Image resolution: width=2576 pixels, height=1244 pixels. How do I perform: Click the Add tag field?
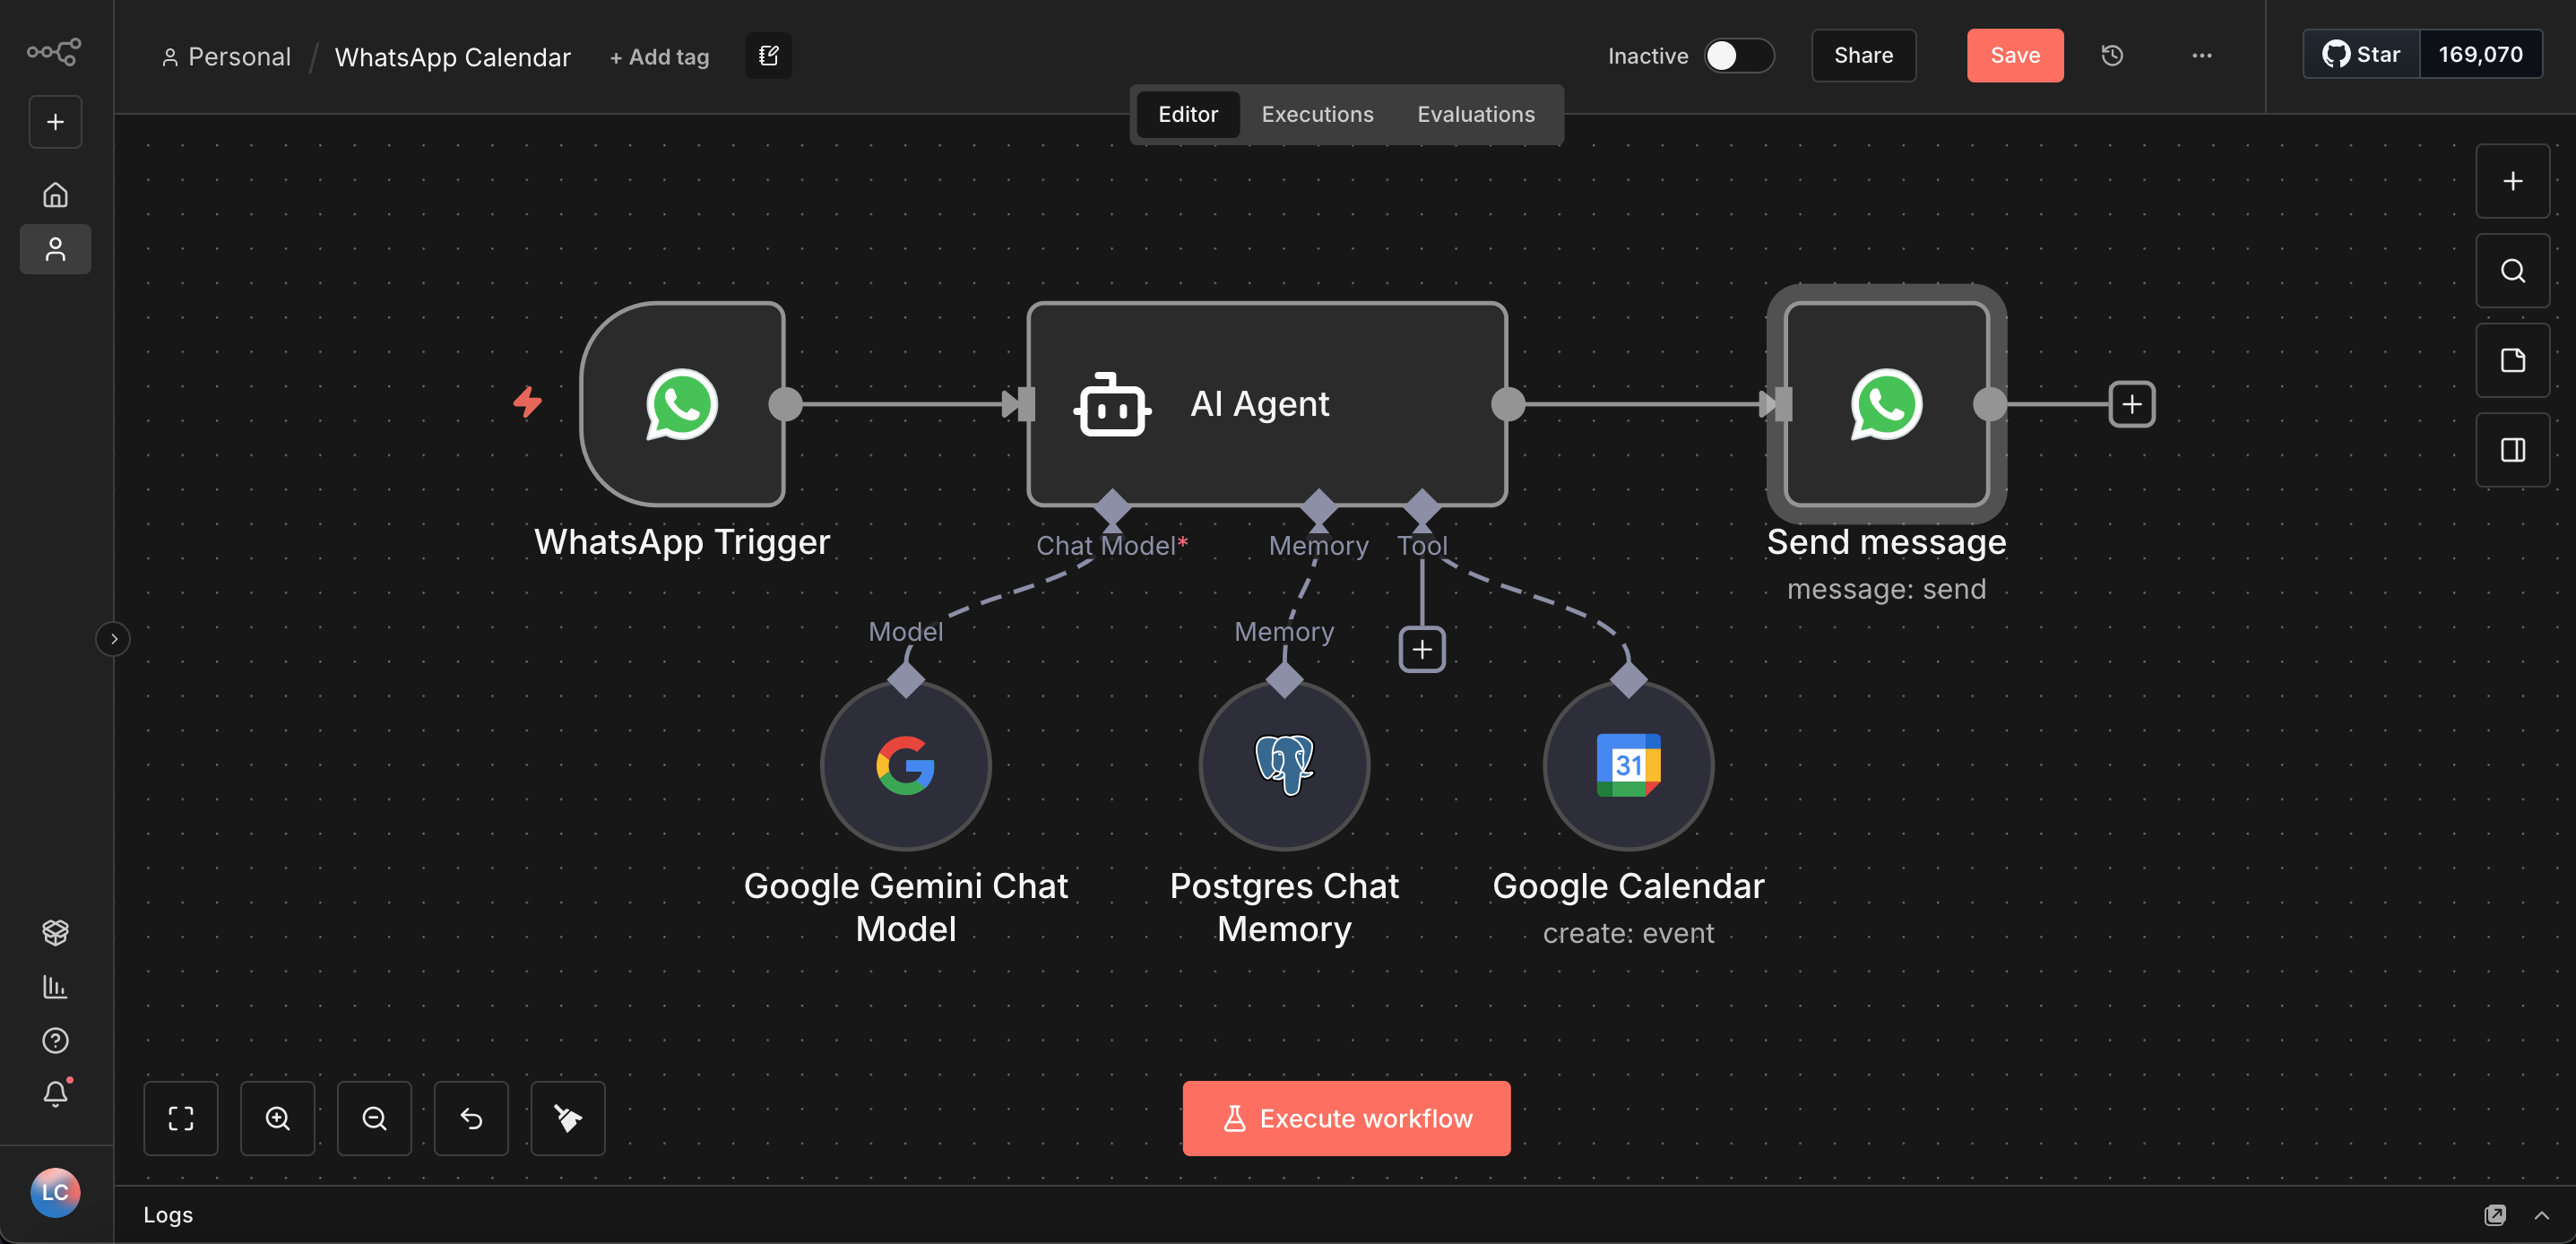[x=659, y=57]
